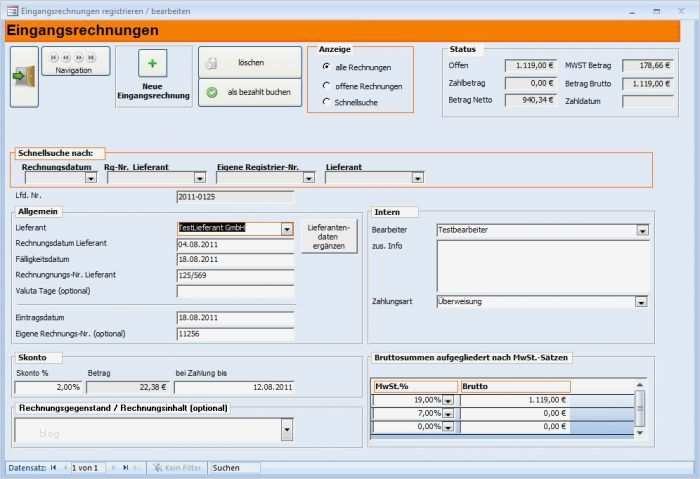Click first record button in Datensatz bar
This screenshot has height=479, width=700.
pyautogui.click(x=54, y=468)
